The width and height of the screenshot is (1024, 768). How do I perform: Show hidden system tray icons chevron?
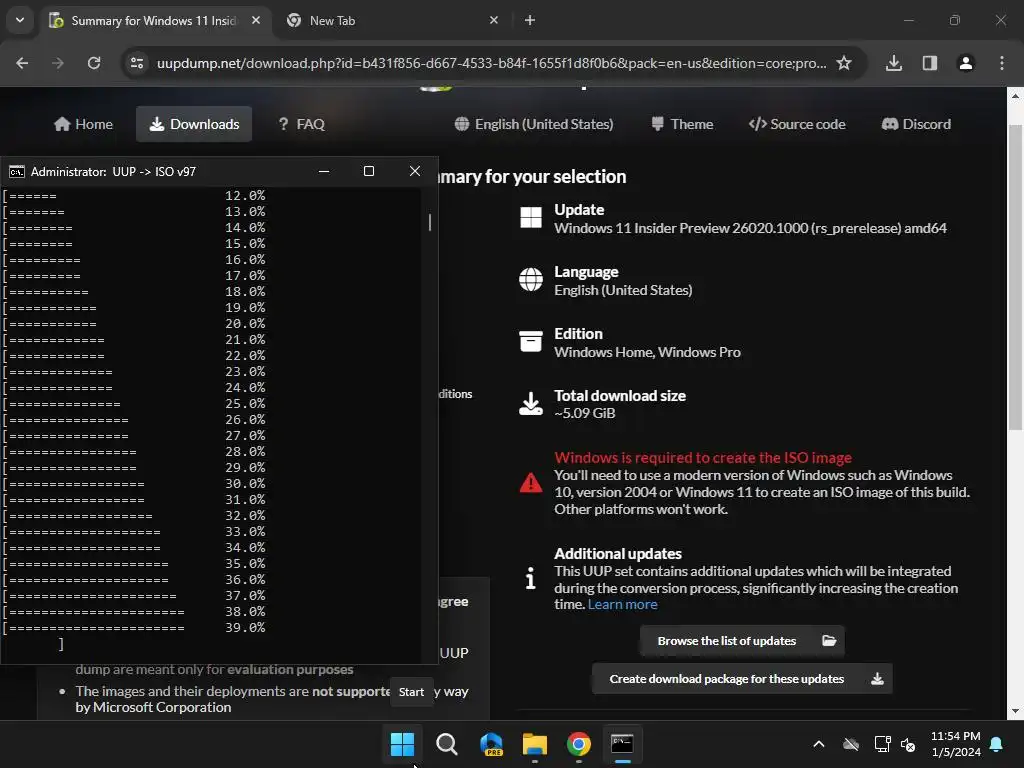click(818, 744)
